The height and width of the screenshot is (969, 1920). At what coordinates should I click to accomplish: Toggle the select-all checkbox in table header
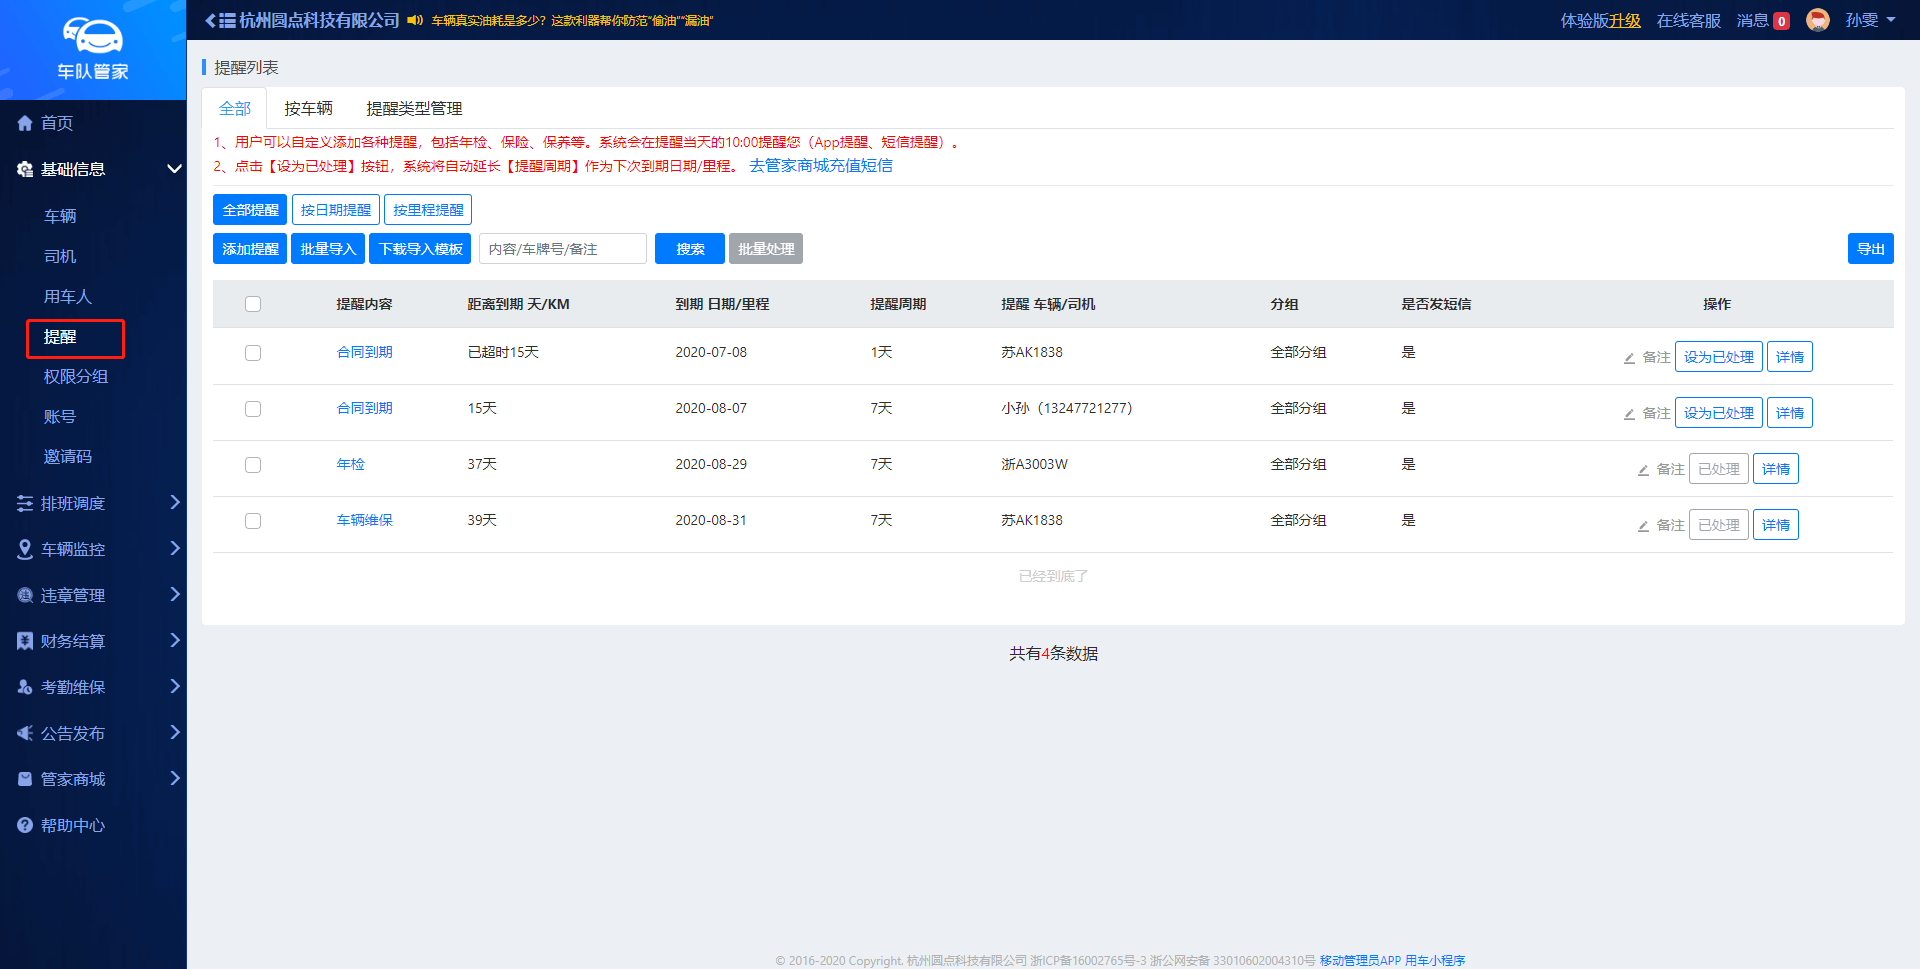click(253, 304)
